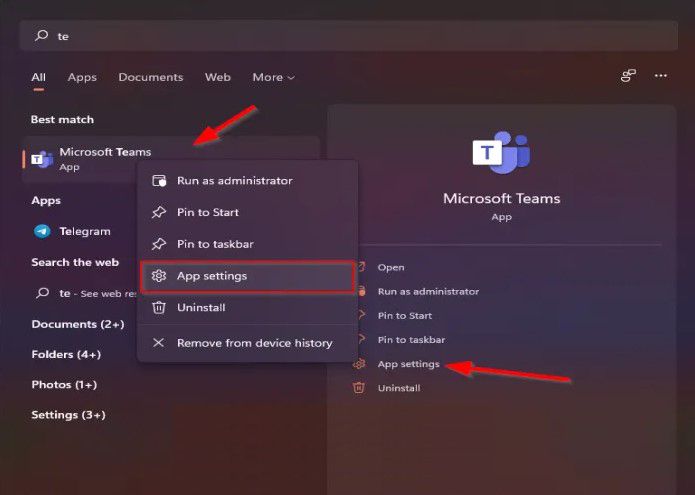Click the Microsoft Teams icon in Best match

tap(42, 159)
